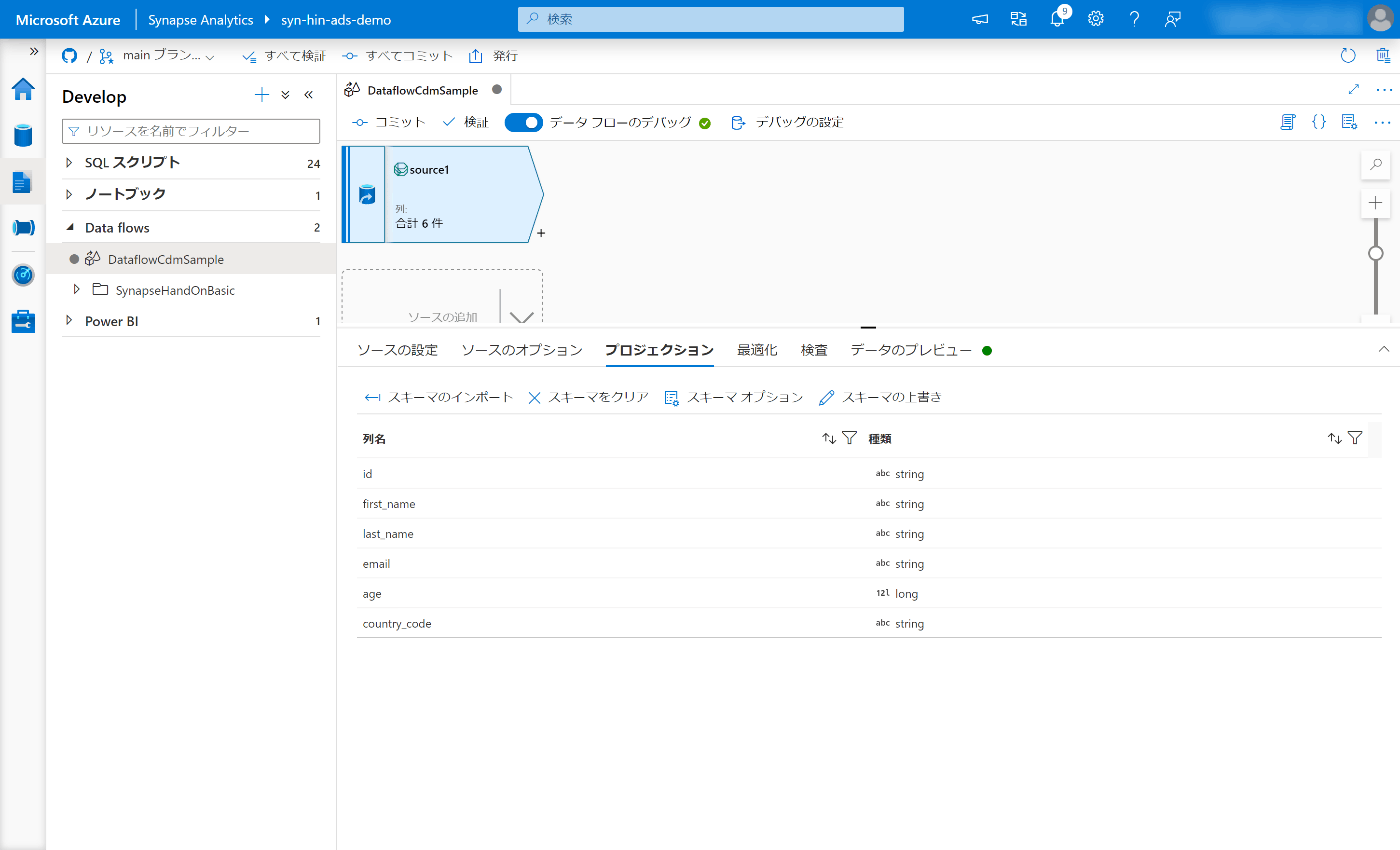Open the settings gear in header
1400x850 pixels.
point(1096,19)
